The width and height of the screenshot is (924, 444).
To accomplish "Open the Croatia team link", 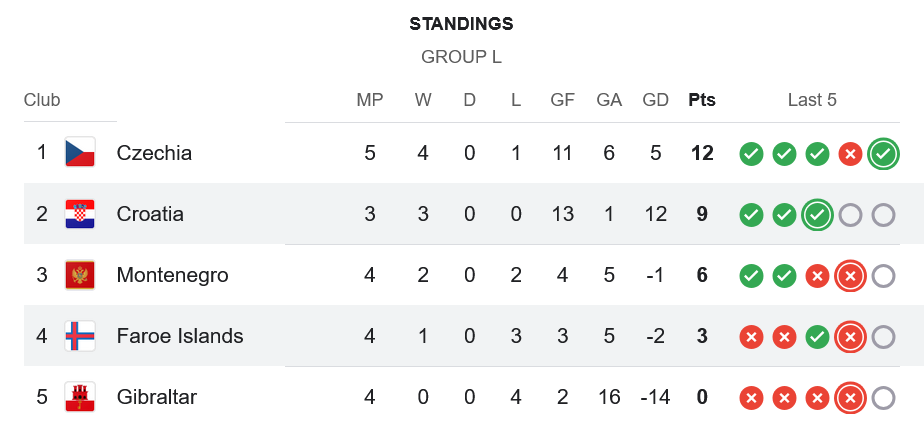I will [150, 214].
